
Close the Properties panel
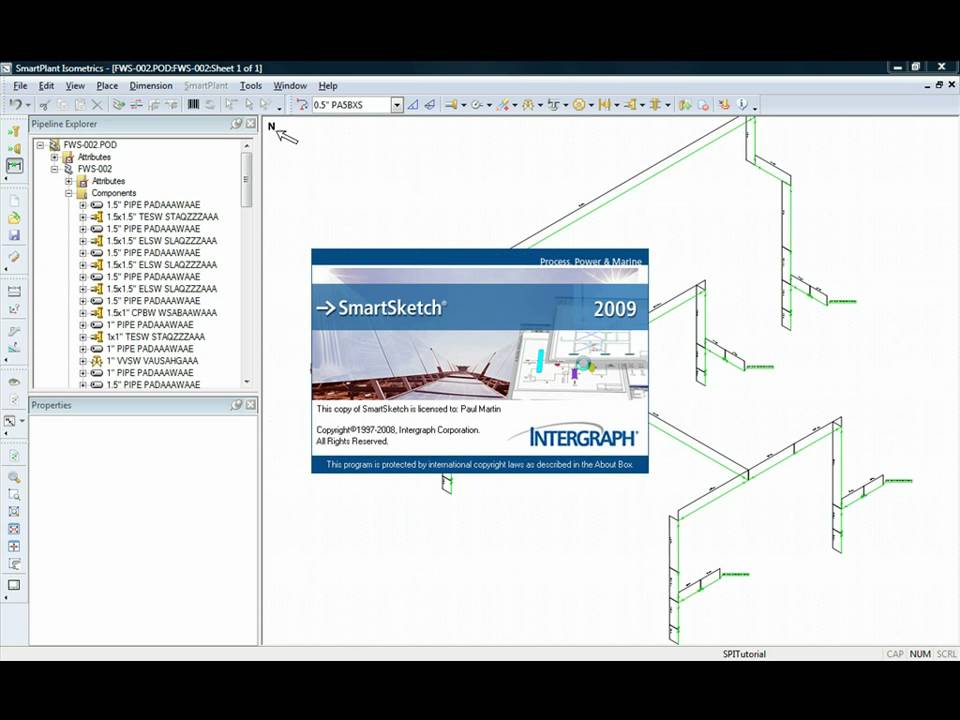[251, 405]
